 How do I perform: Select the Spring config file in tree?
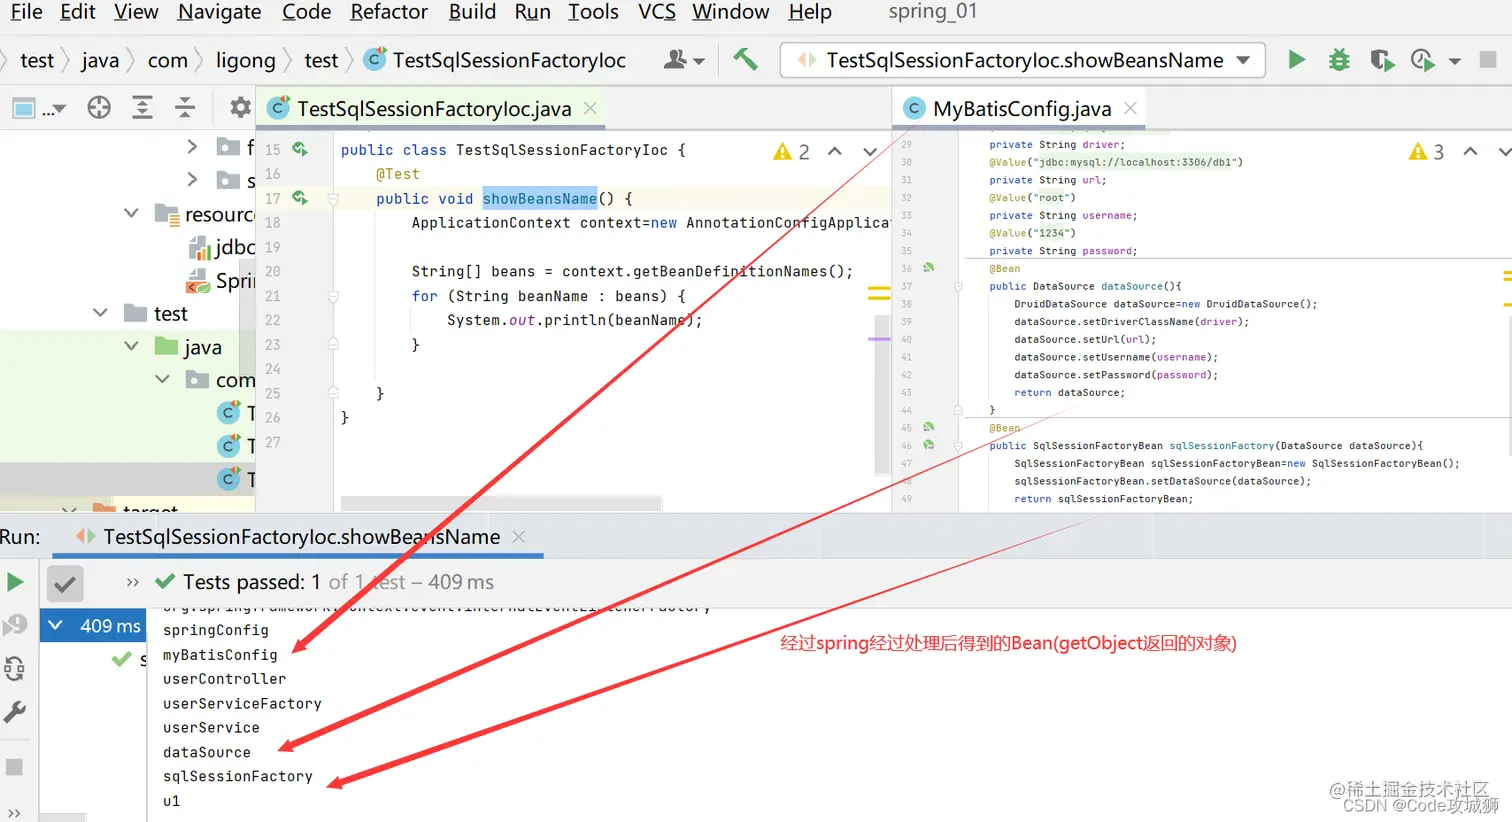click(x=222, y=280)
